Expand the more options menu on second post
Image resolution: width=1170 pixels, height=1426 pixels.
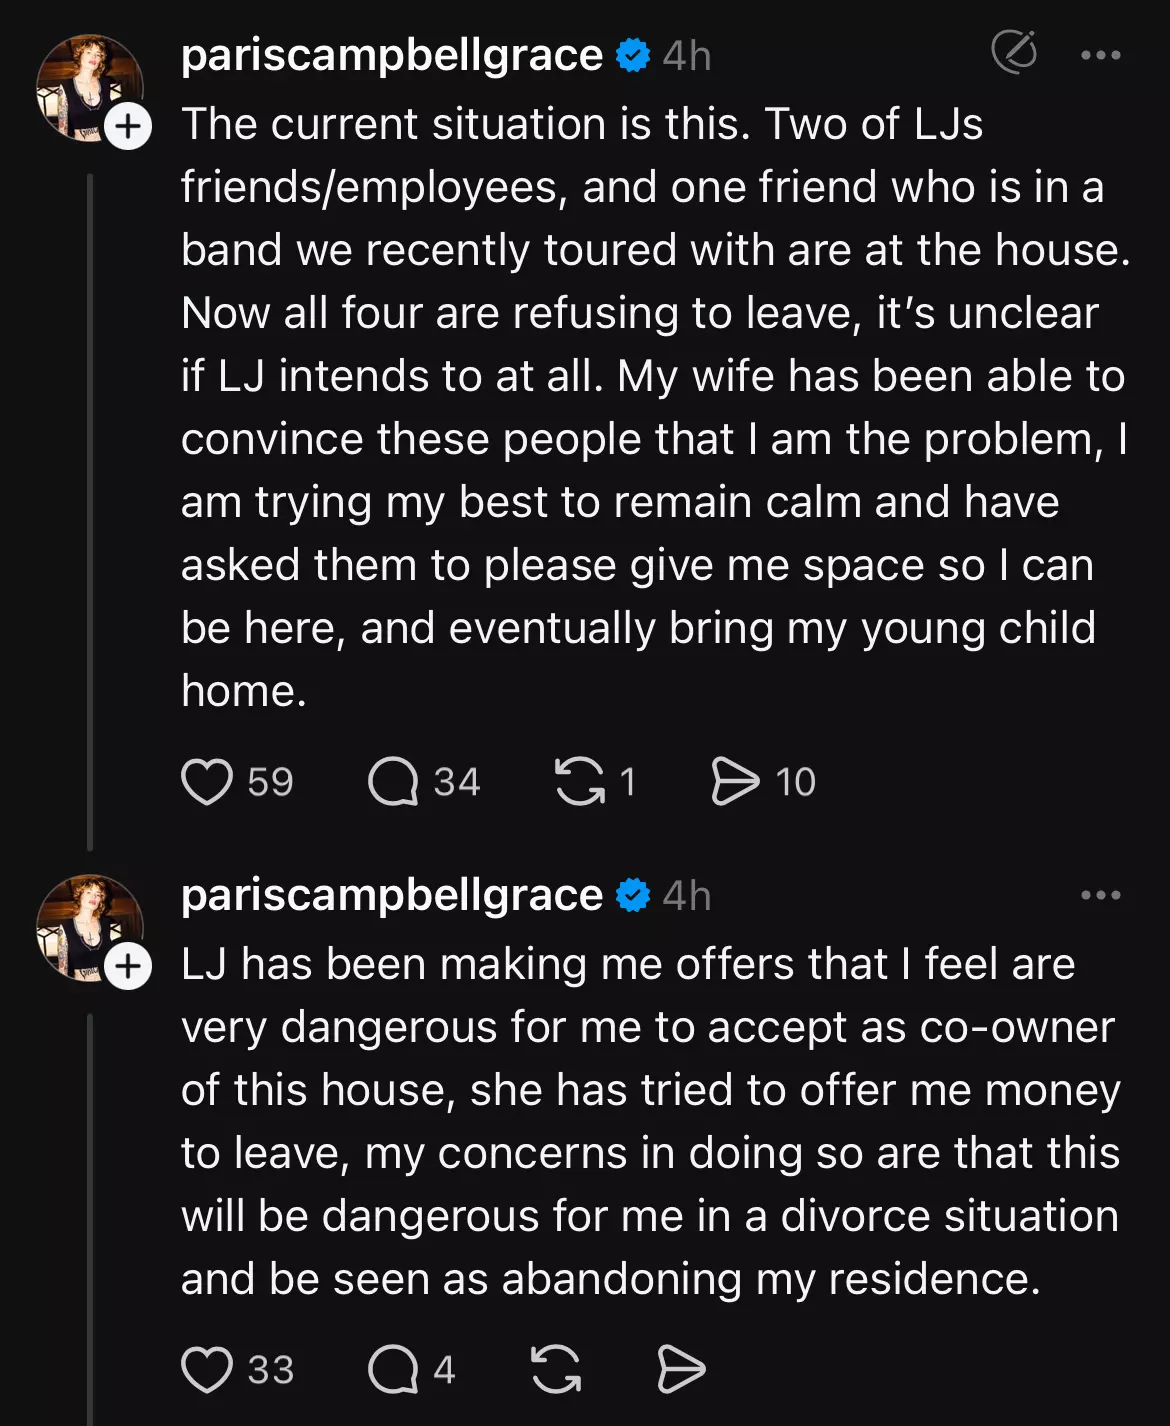pos(1100,895)
